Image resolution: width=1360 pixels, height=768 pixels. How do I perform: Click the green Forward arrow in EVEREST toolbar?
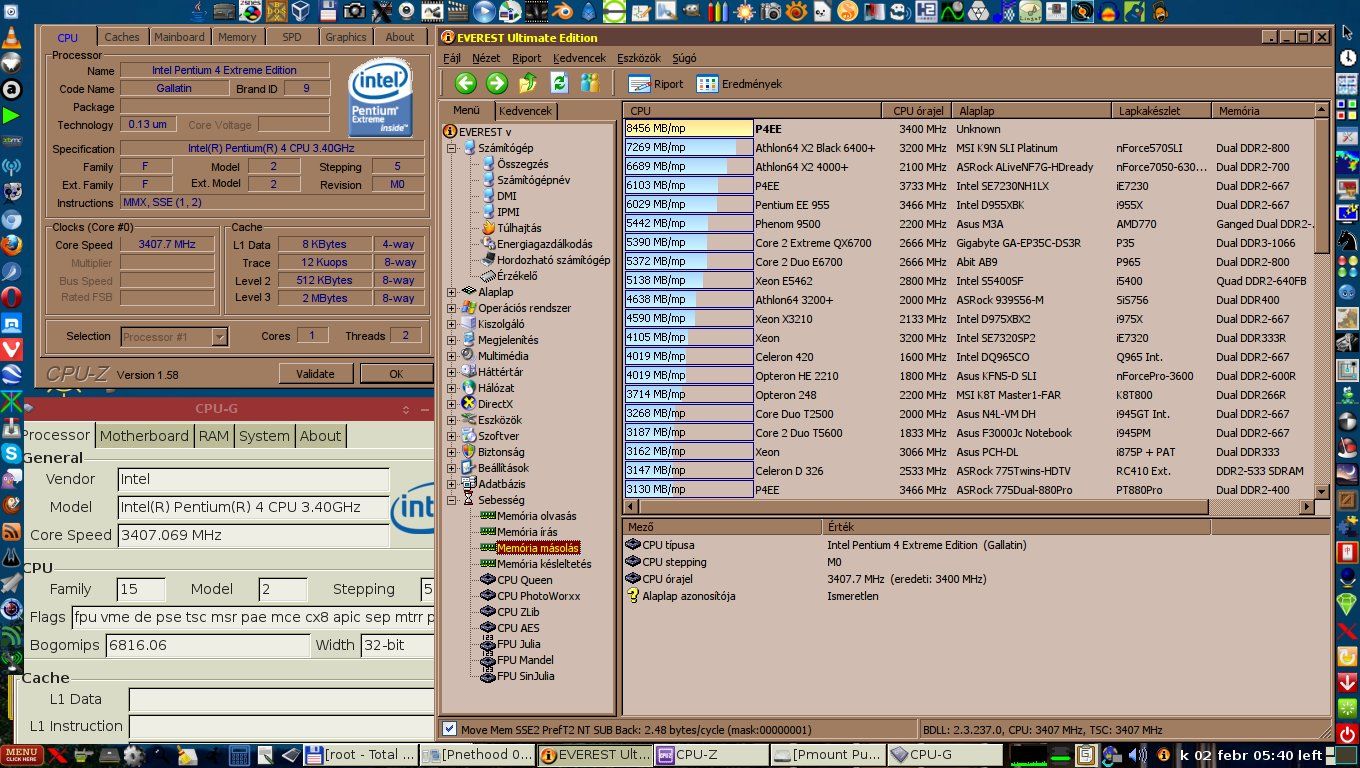click(497, 83)
